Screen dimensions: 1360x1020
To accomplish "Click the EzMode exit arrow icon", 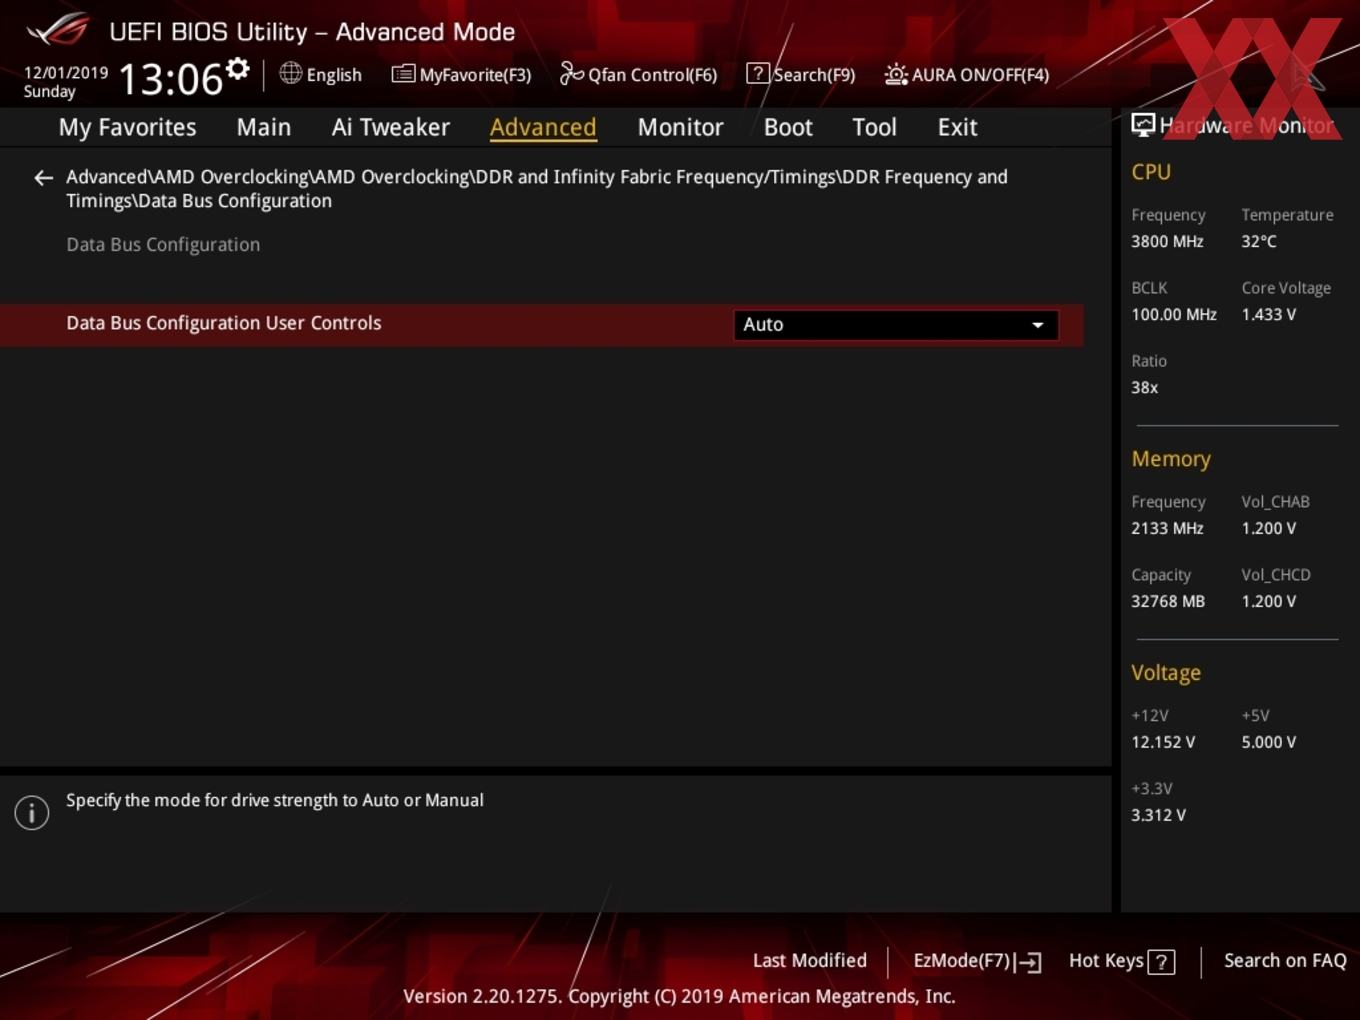I will click(x=1028, y=962).
